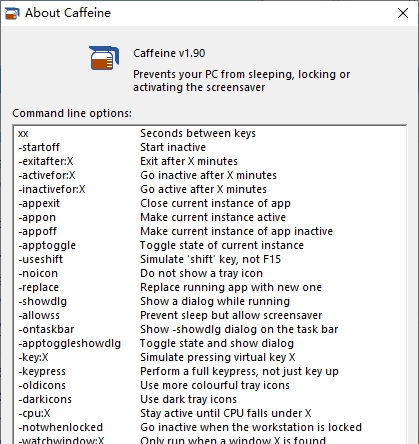Click 'Close current instance of app' text
Image resolution: width=419 pixels, height=444 pixels.
pyautogui.click(x=215, y=203)
